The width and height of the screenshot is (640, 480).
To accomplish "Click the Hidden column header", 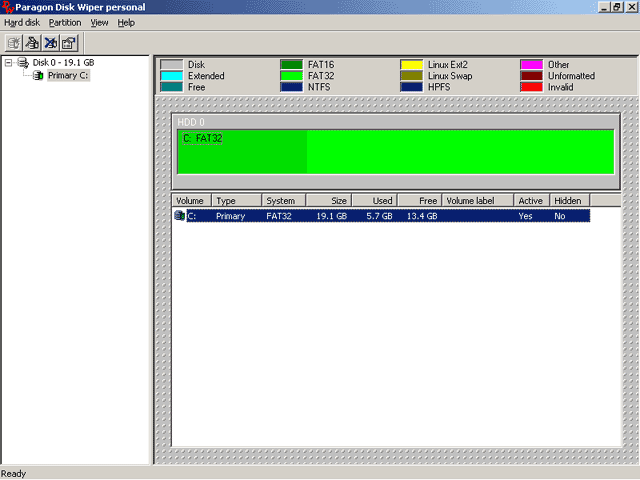I will point(570,201).
